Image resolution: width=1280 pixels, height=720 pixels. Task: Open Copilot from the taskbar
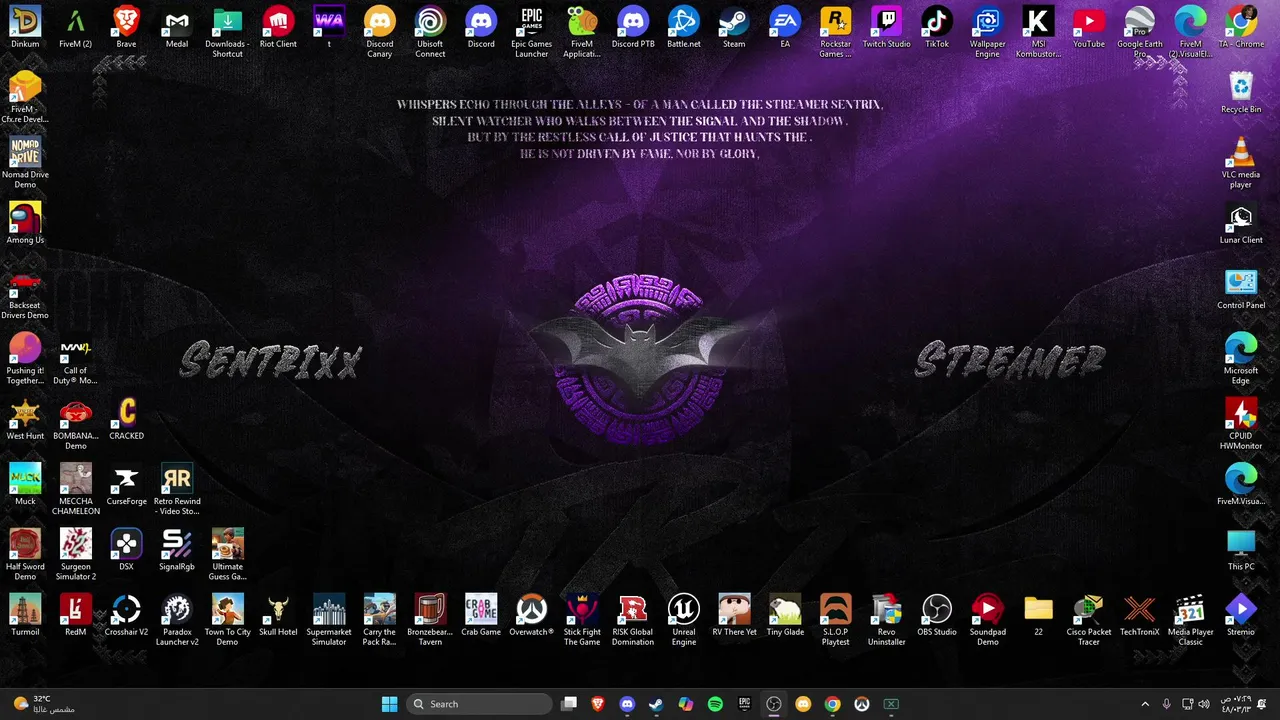pos(685,704)
